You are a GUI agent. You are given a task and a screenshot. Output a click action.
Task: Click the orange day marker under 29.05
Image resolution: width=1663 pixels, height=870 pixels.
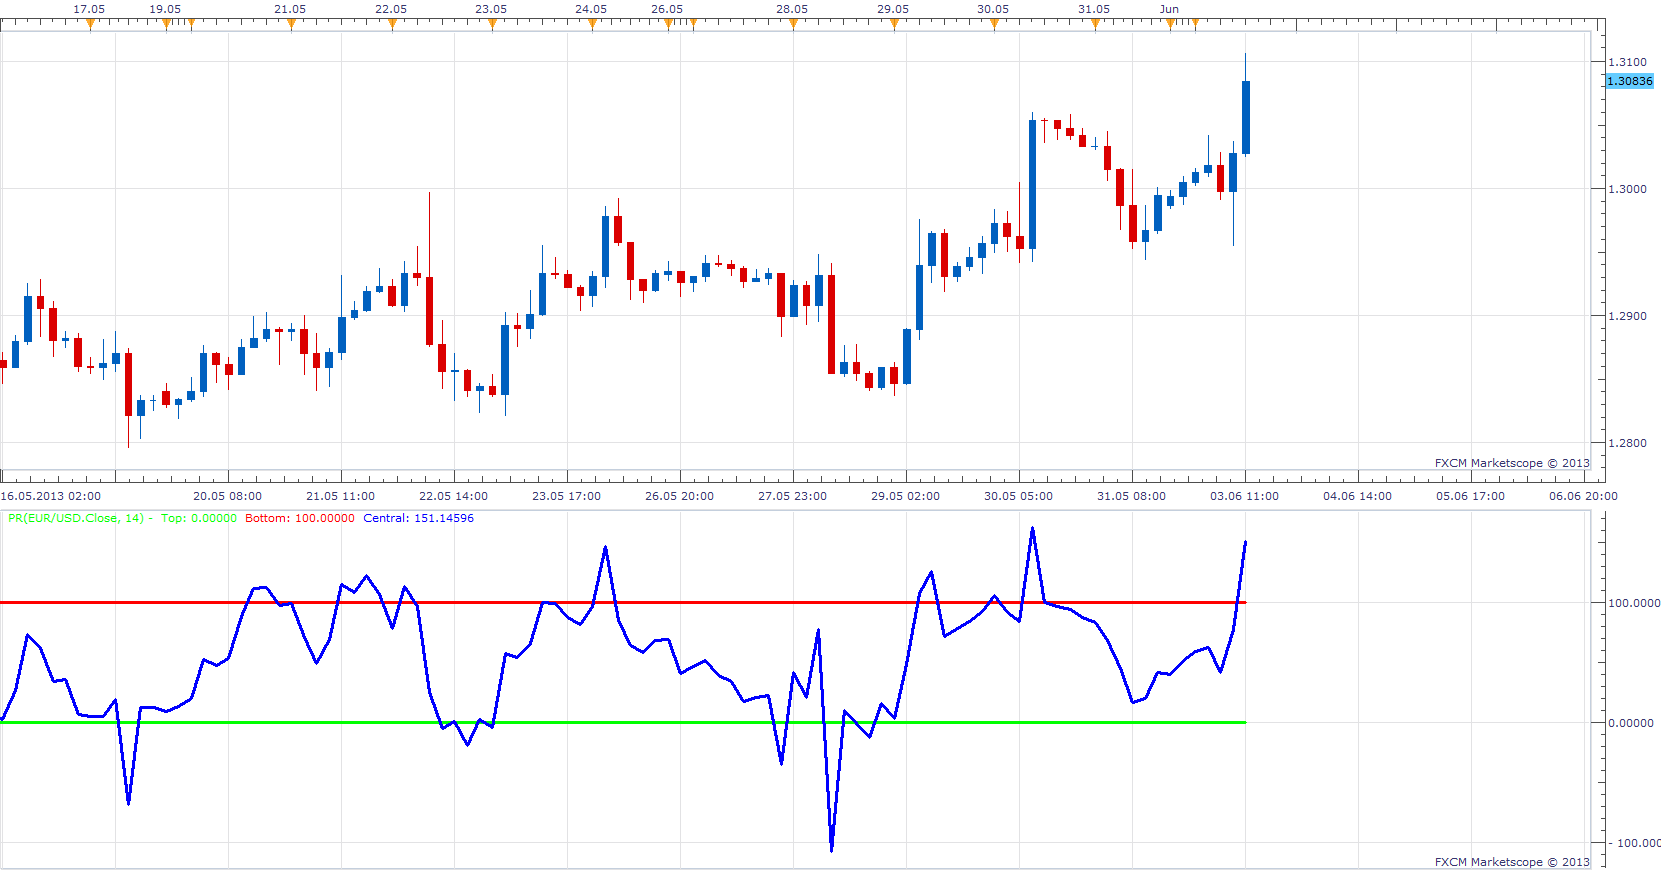pyautogui.click(x=894, y=25)
